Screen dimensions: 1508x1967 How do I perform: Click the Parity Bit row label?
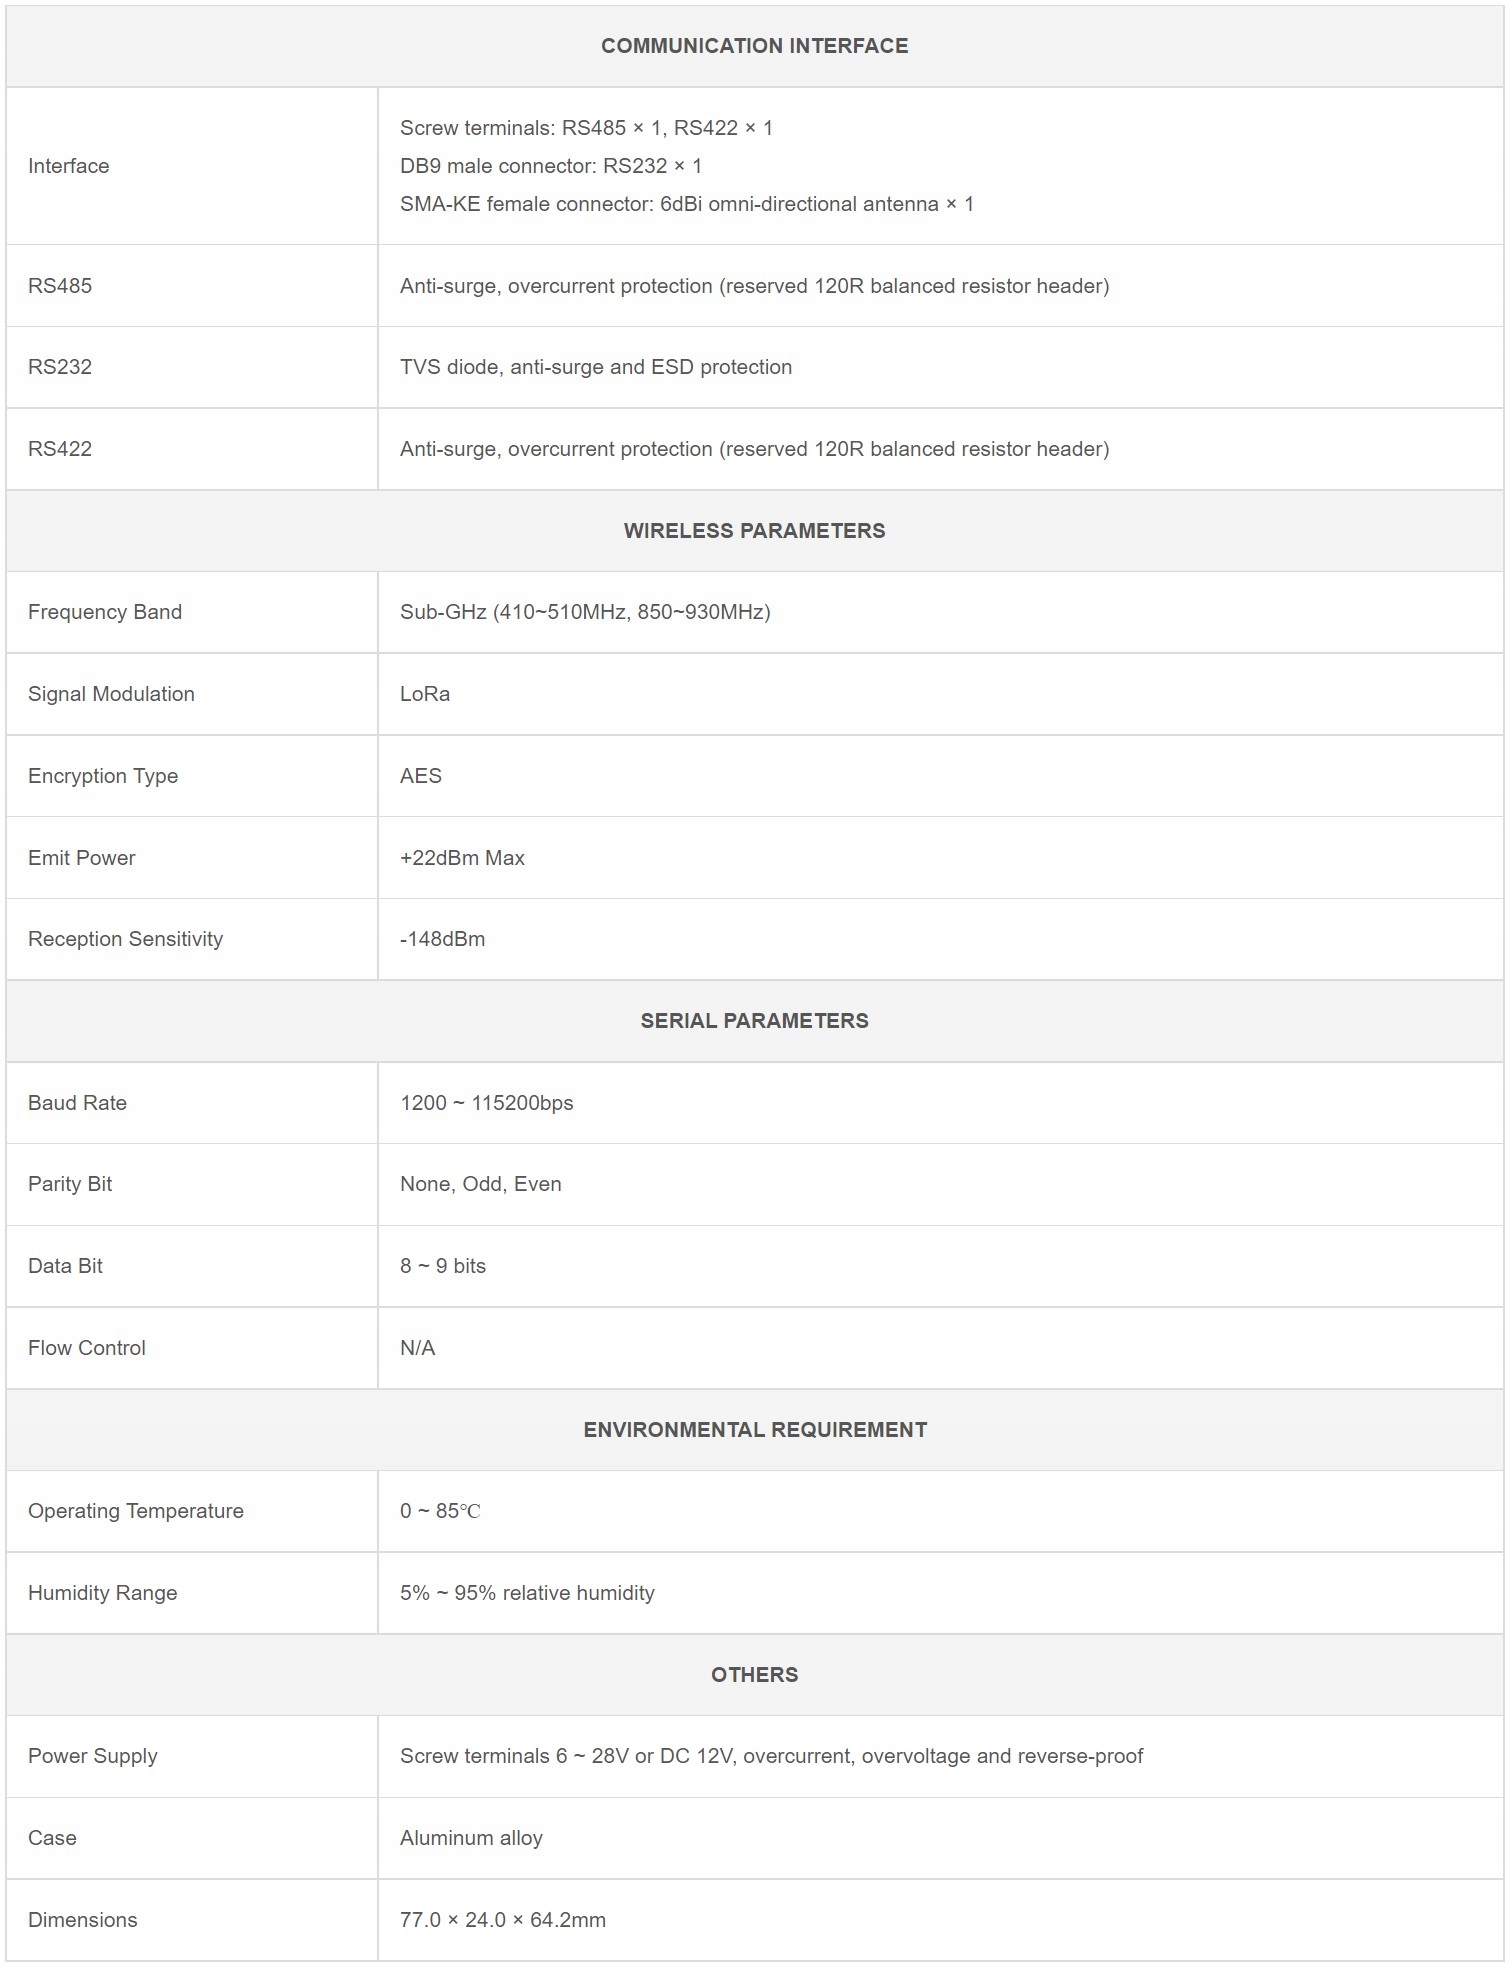[x=70, y=1184]
